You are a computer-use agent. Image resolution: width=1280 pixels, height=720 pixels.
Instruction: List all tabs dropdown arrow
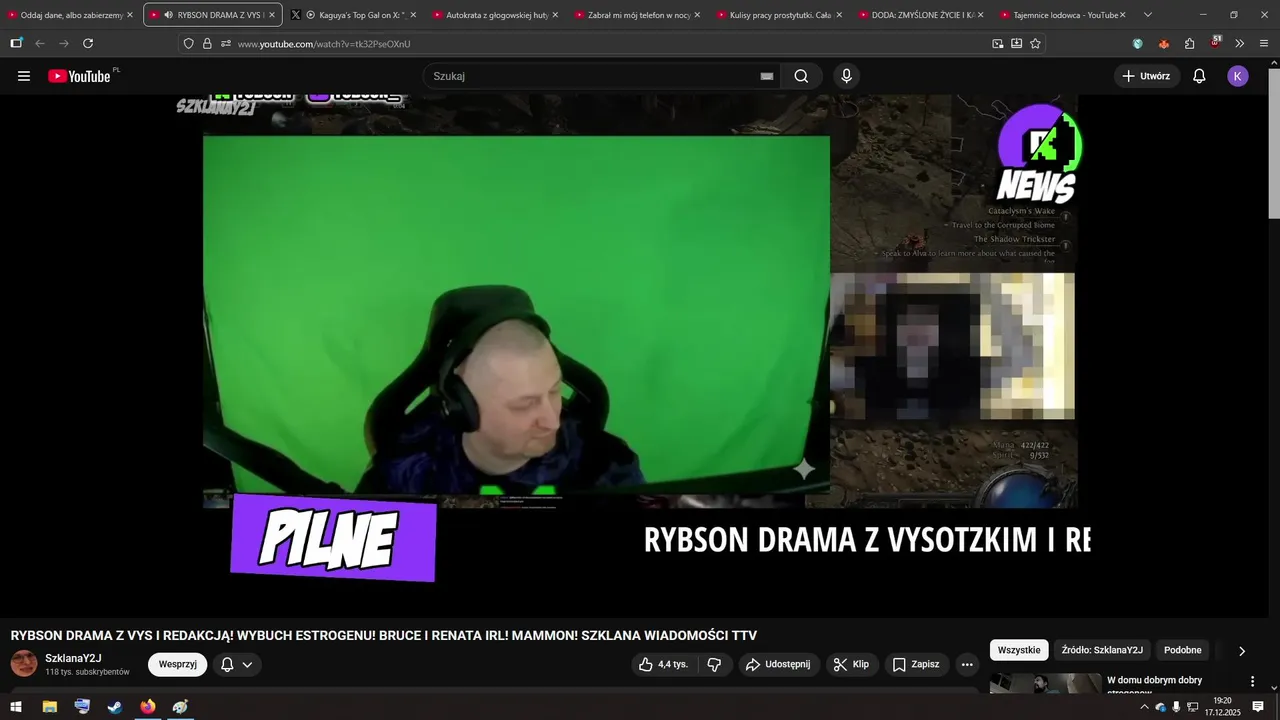click(1148, 15)
